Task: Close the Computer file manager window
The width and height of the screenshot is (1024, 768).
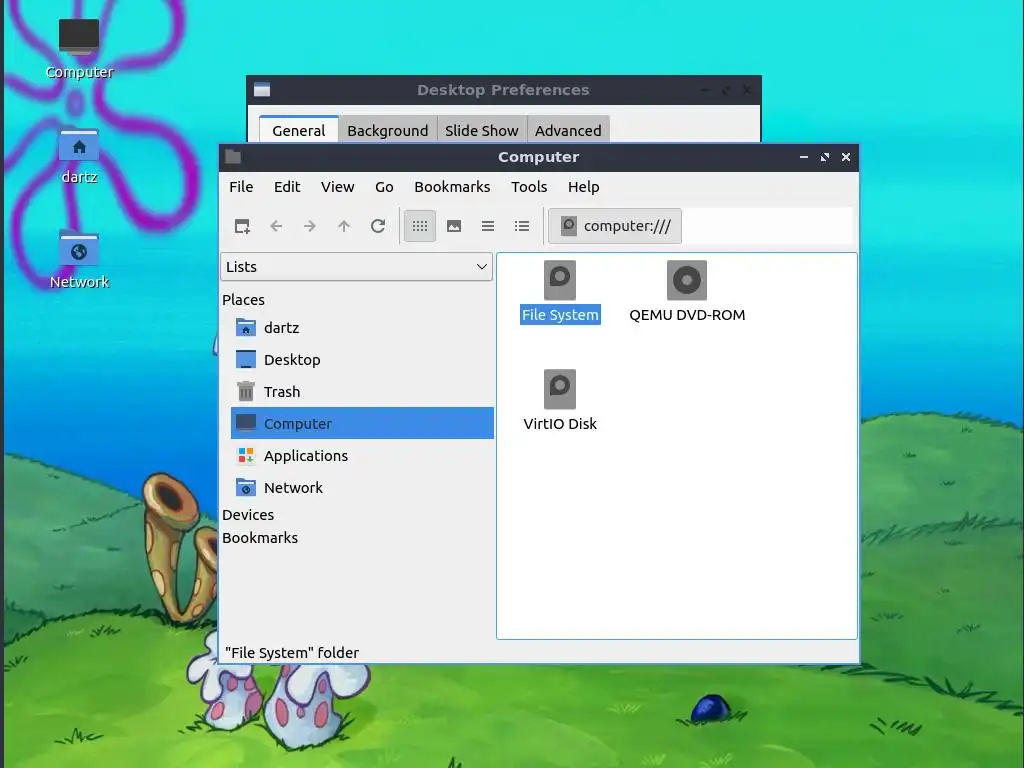Action: click(846, 157)
